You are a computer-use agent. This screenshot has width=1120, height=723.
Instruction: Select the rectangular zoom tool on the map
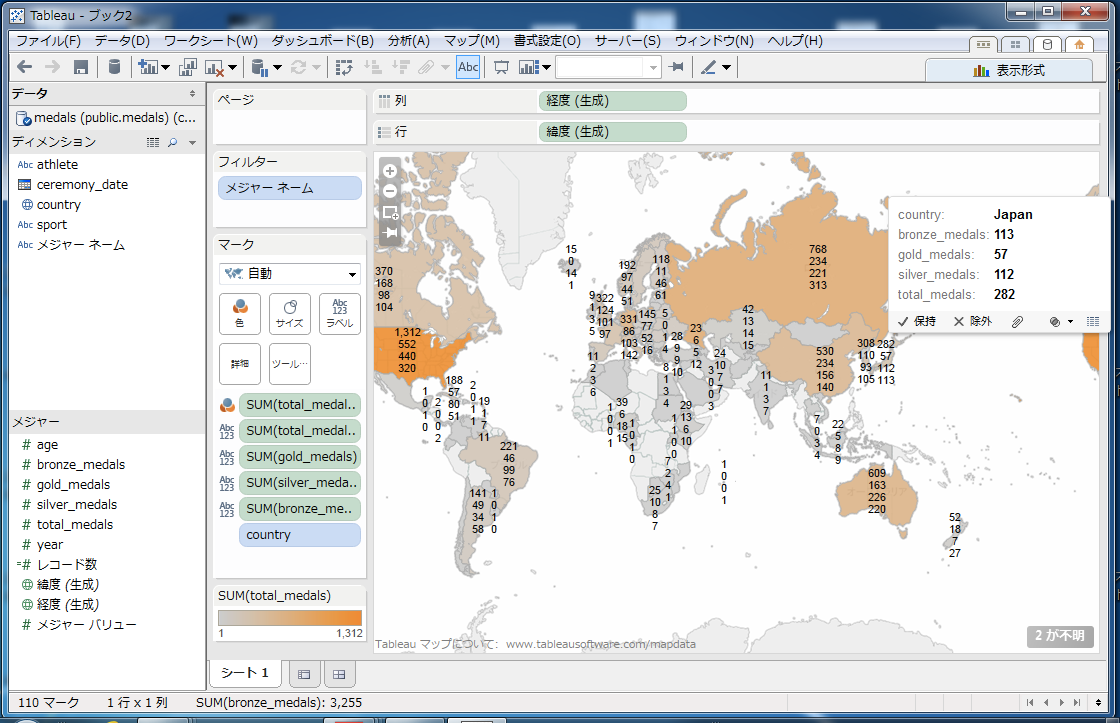390,213
